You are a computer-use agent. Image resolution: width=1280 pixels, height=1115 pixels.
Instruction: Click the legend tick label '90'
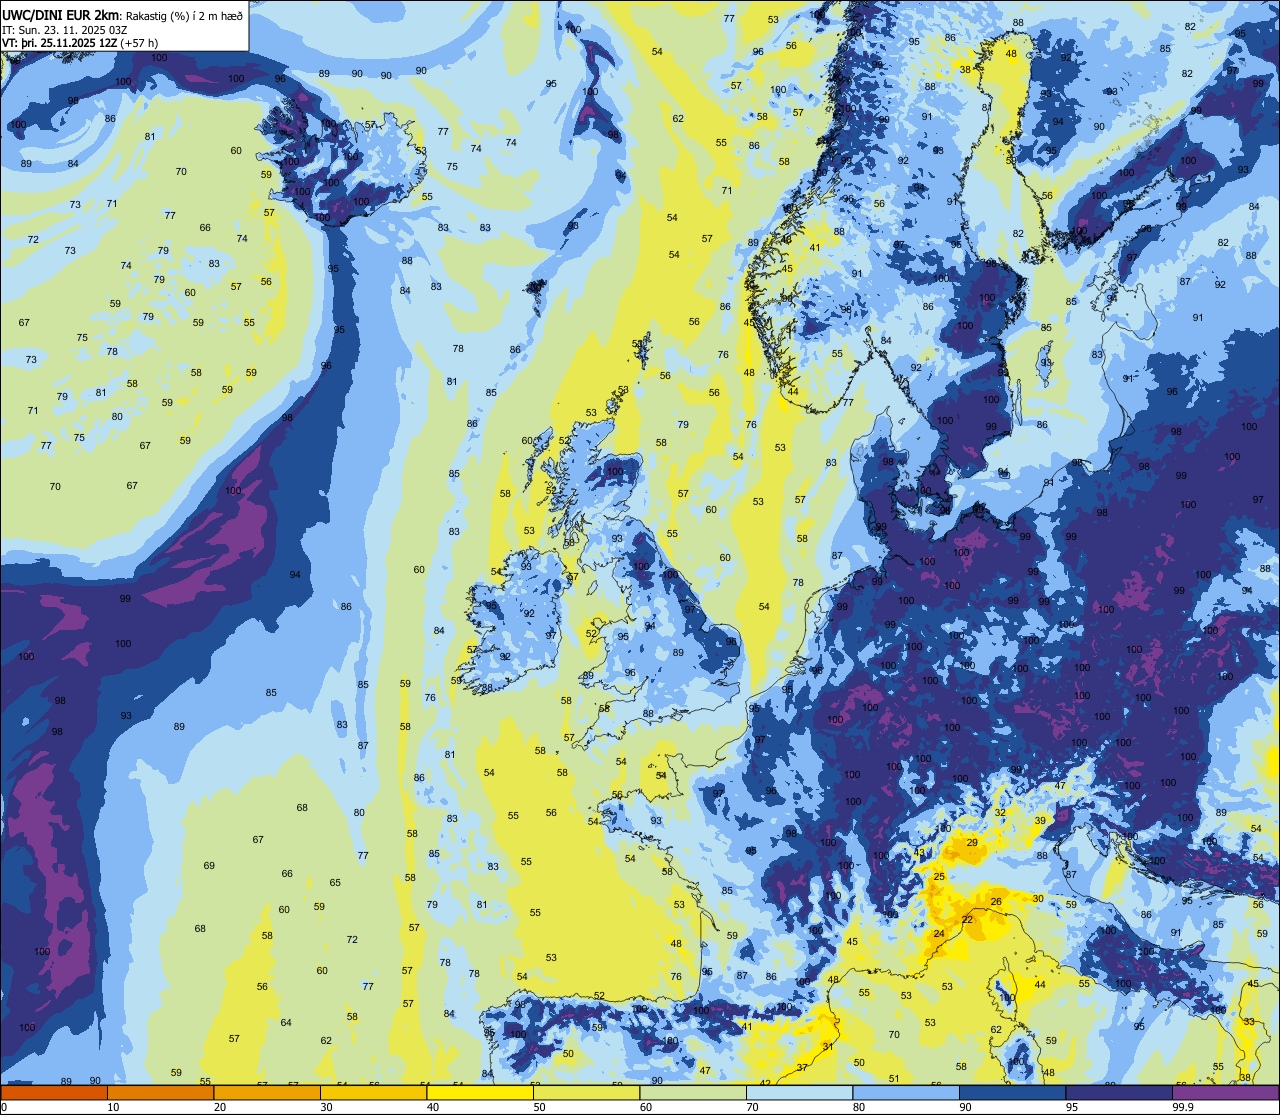coord(965,1107)
